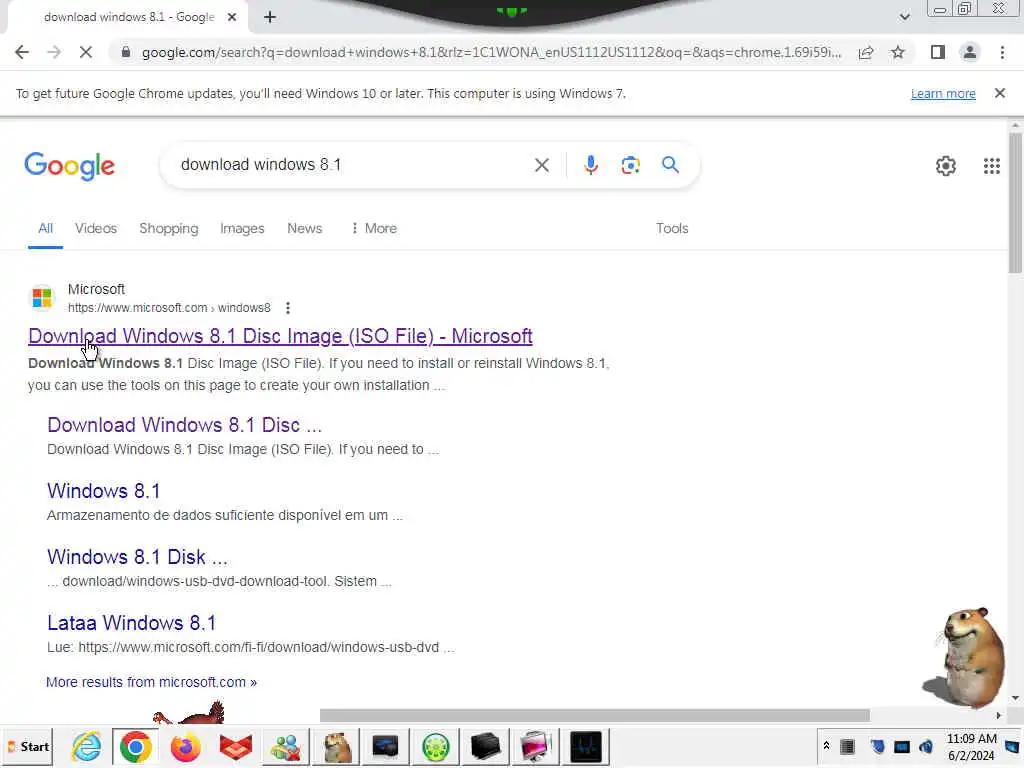Clear the search box text

coord(541,165)
